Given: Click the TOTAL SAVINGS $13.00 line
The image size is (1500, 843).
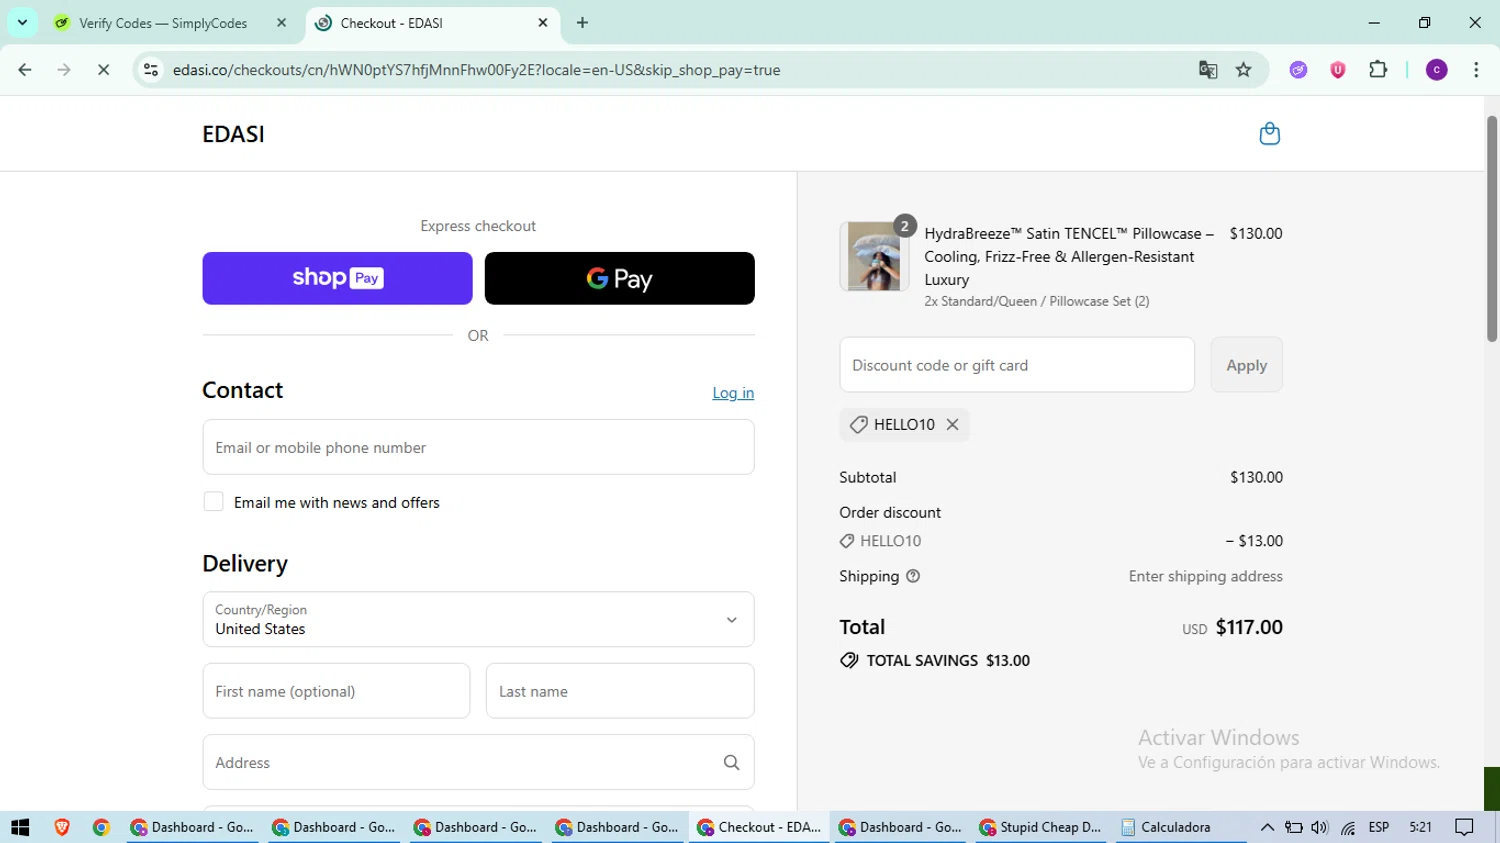Looking at the screenshot, I should click(935, 660).
